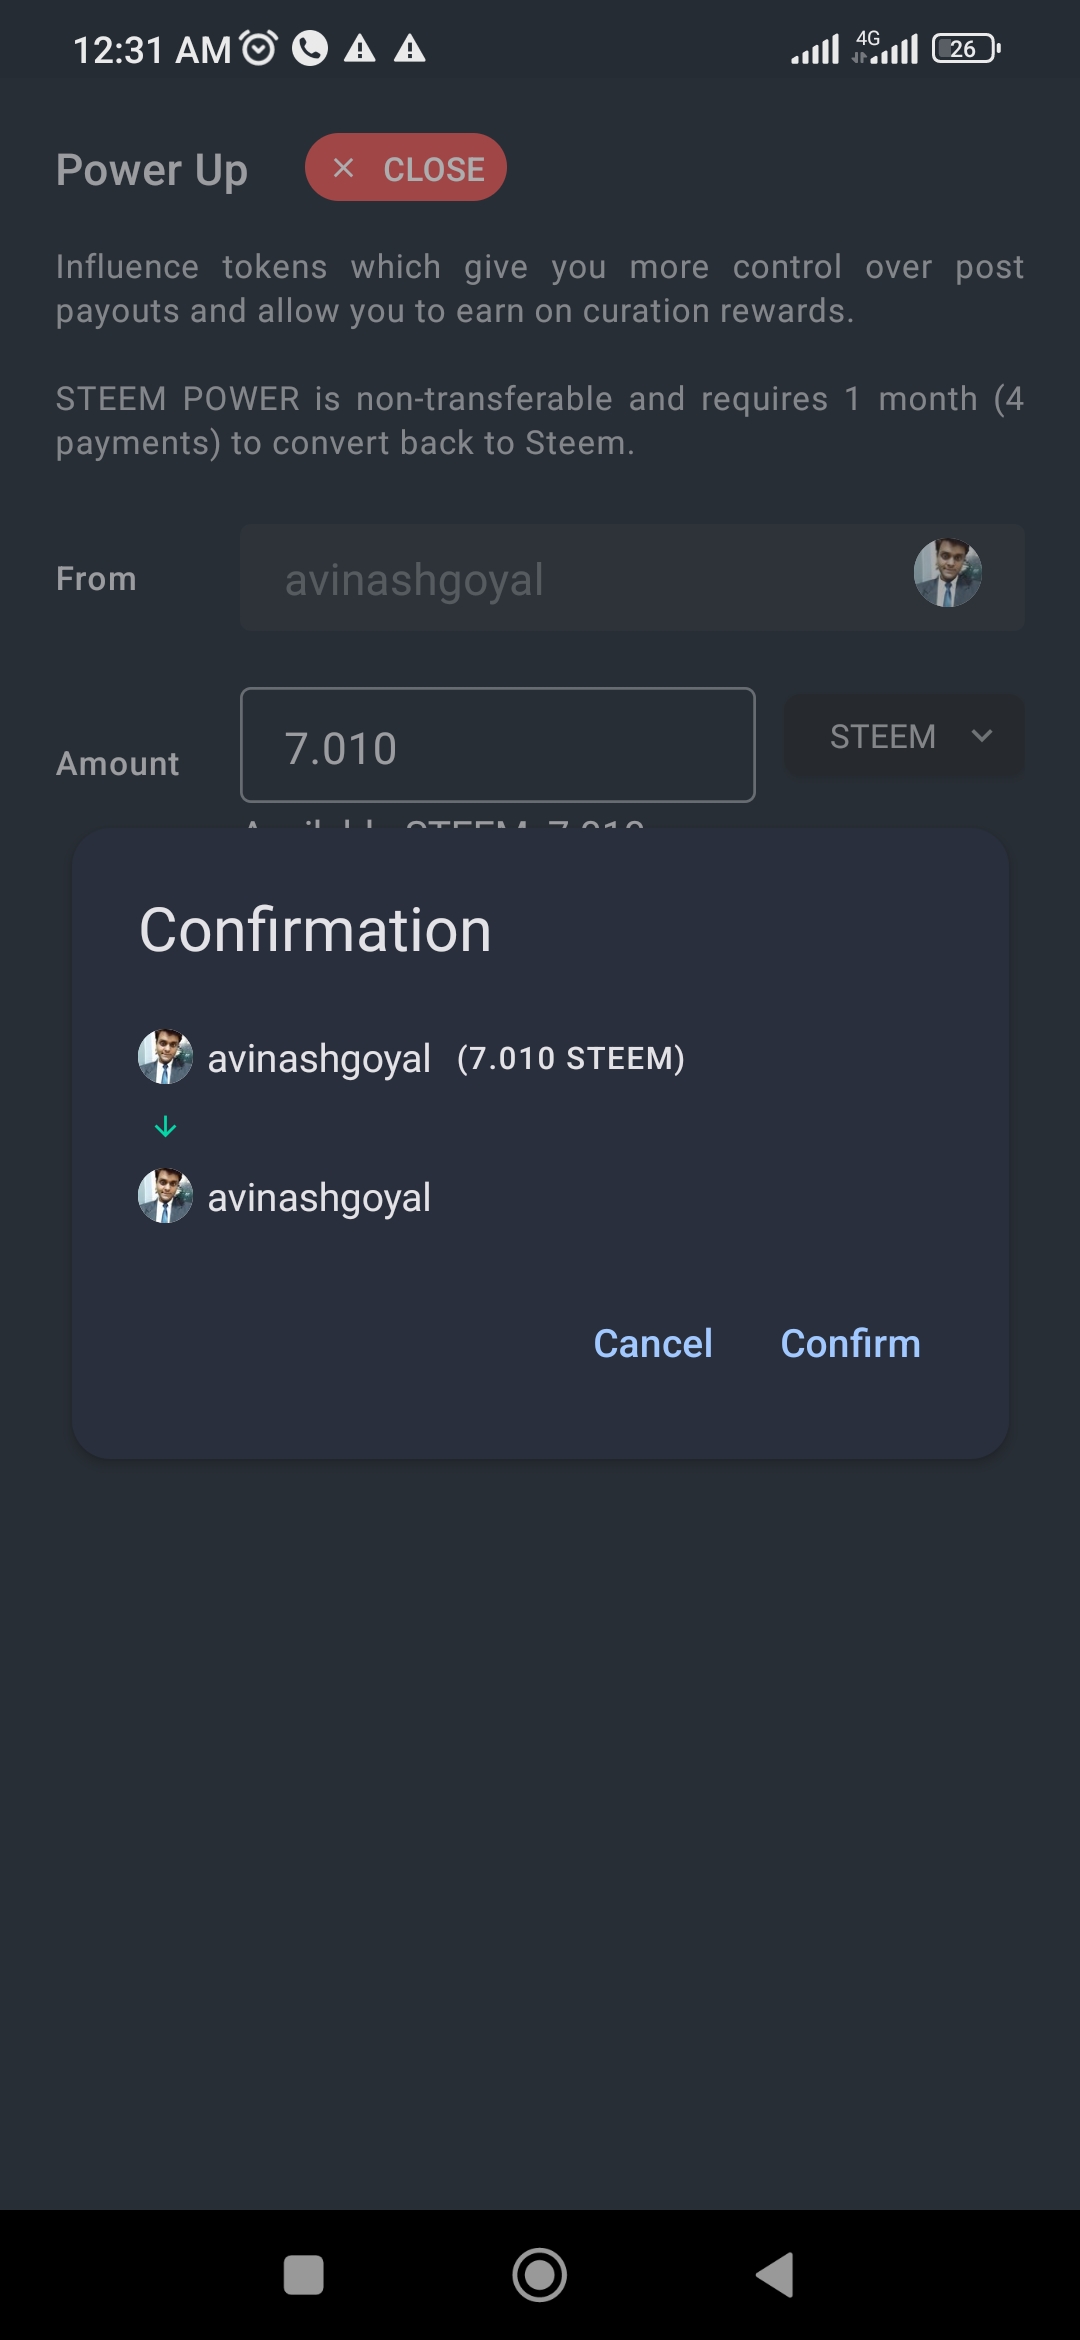Tap the first warning triangle status icon
The width and height of the screenshot is (1080, 2340).
[360, 48]
